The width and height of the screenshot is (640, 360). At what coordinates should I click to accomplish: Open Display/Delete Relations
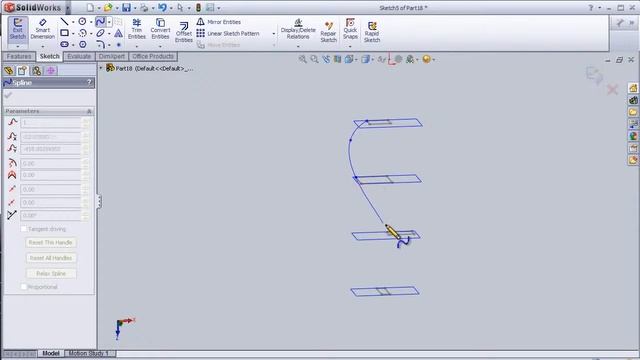coord(298,29)
